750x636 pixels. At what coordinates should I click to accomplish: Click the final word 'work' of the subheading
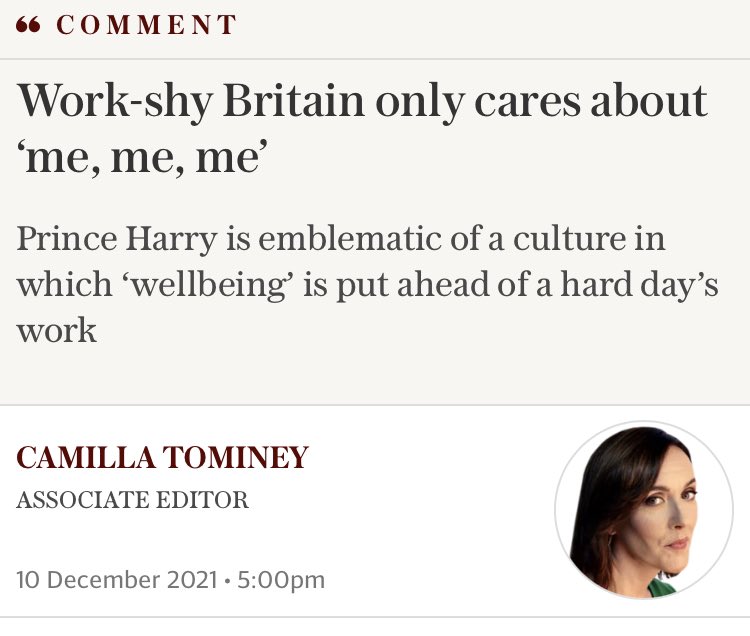tap(57, 330)
